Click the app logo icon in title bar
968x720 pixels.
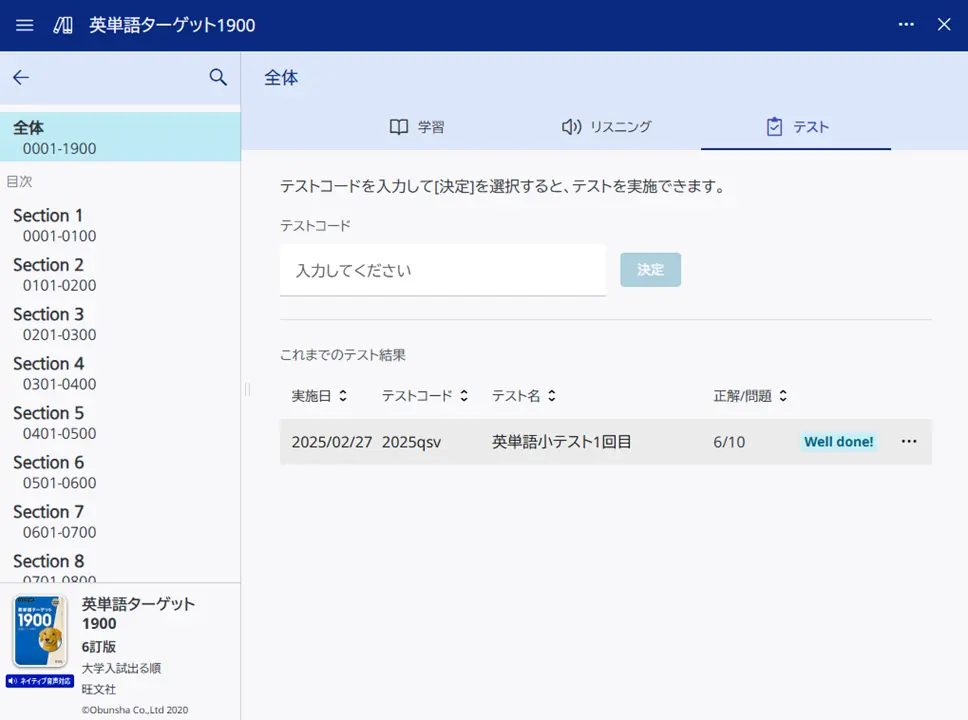[x=62, y=25]
